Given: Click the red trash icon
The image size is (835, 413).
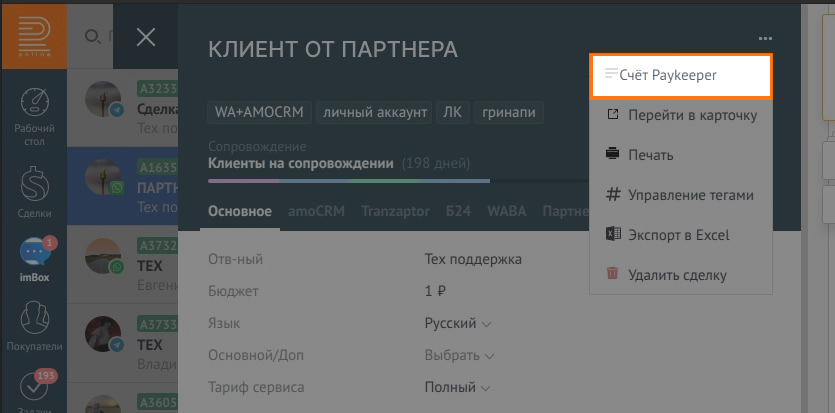Looking at the screenshot, I should tap(612, 274).
